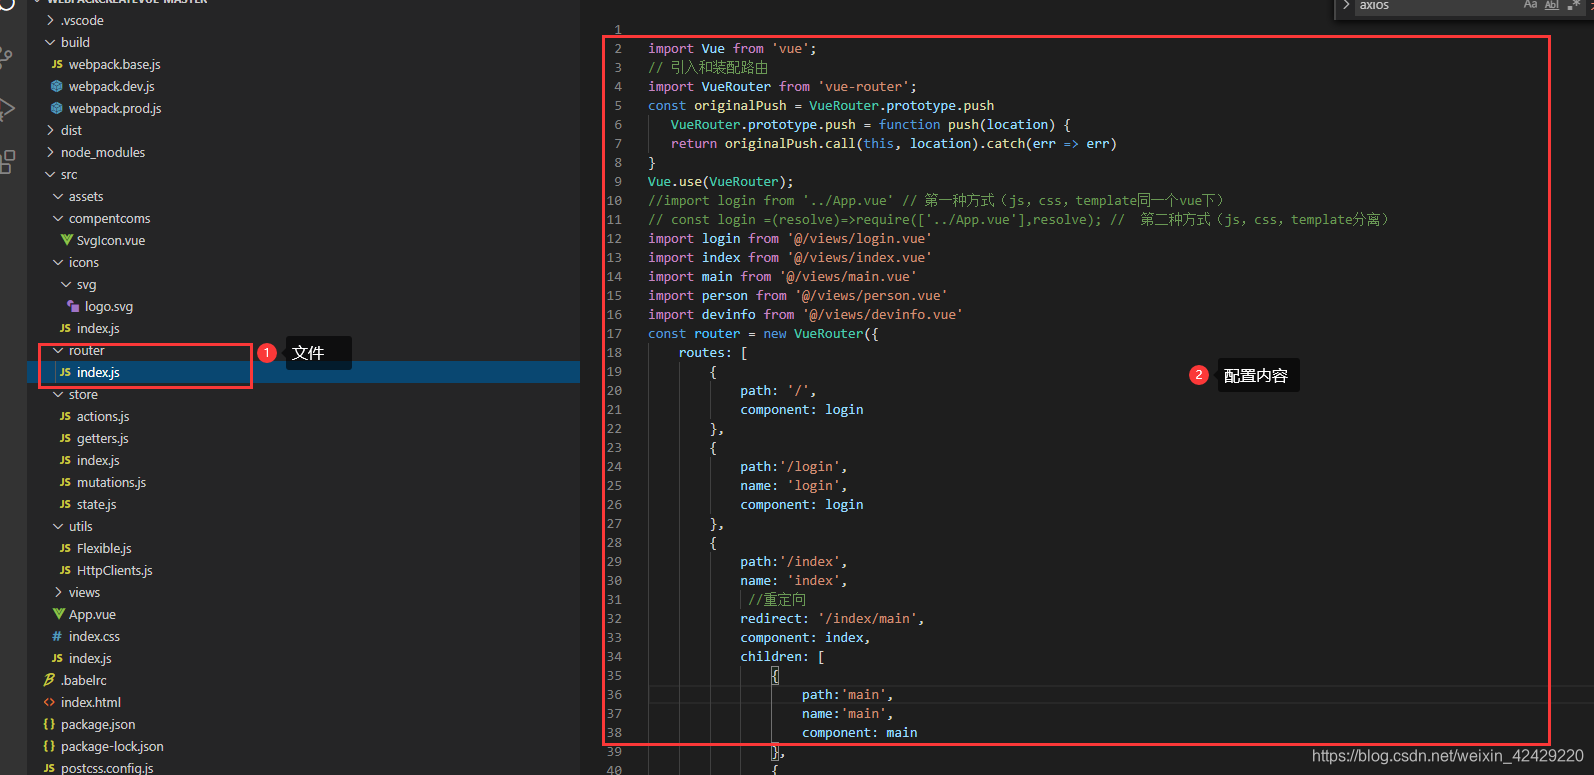Click line "import person from '@/views/person.vue'"
Image resolution: width=1594 pixels, height=775 pixels.
(x=798, y=295)
